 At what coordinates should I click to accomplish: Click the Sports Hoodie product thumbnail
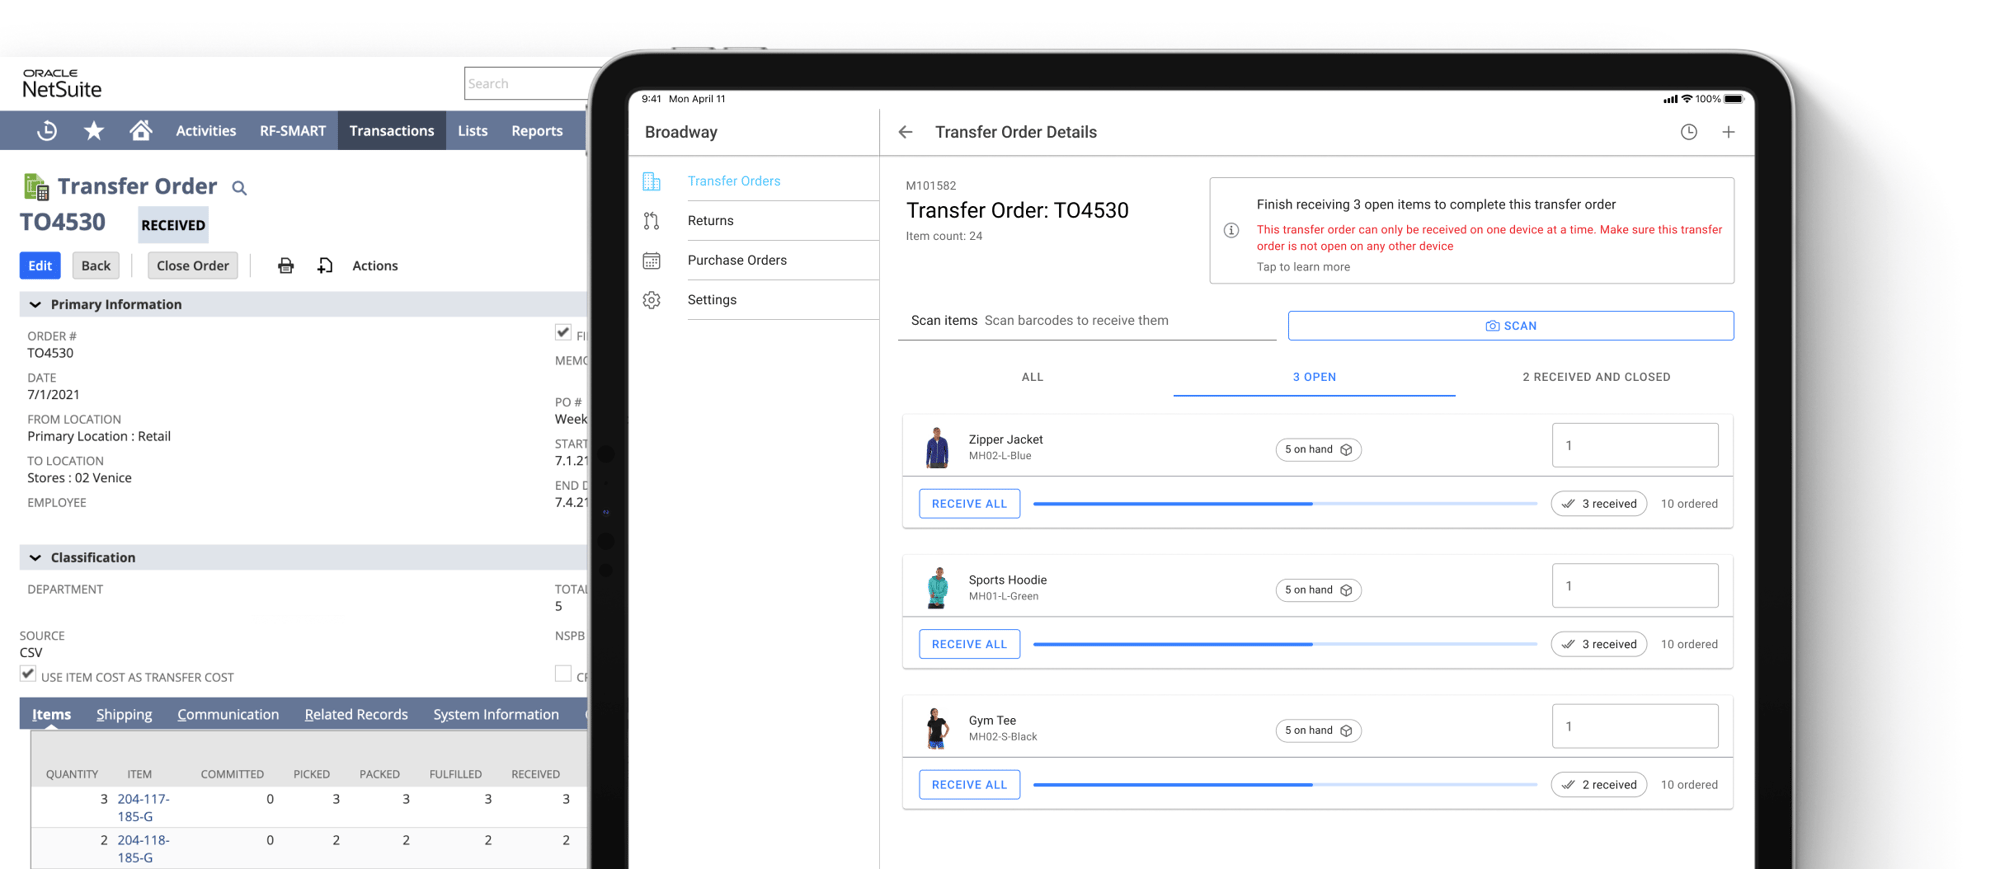[x=937, y=587]
